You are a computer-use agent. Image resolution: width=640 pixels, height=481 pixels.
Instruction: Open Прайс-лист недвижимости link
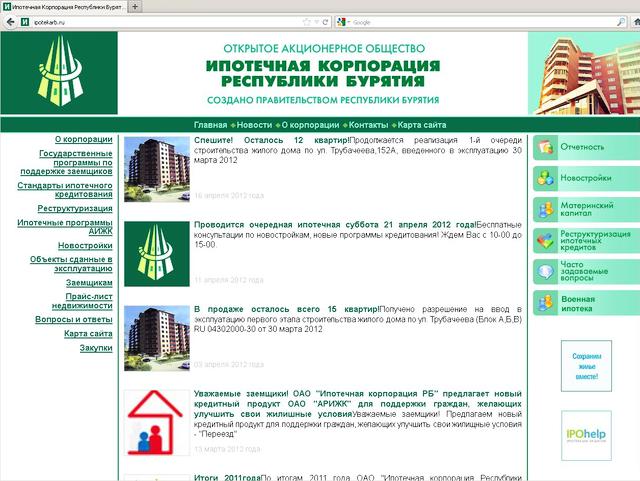pos(82,301)
